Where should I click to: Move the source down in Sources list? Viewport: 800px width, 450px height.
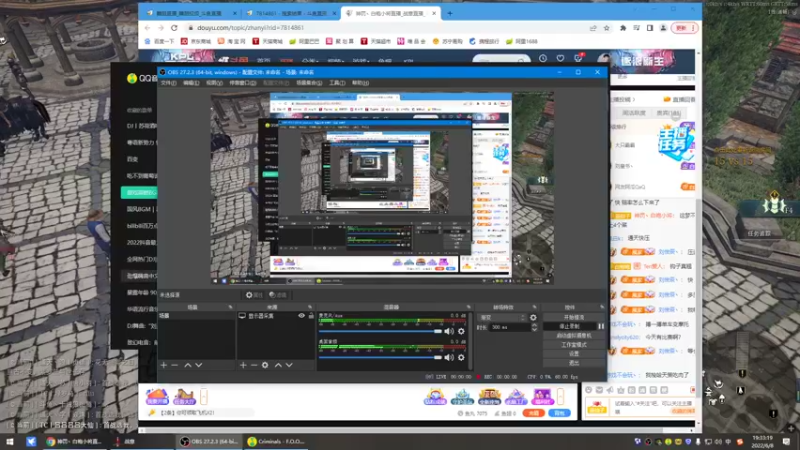pos(289,365)
